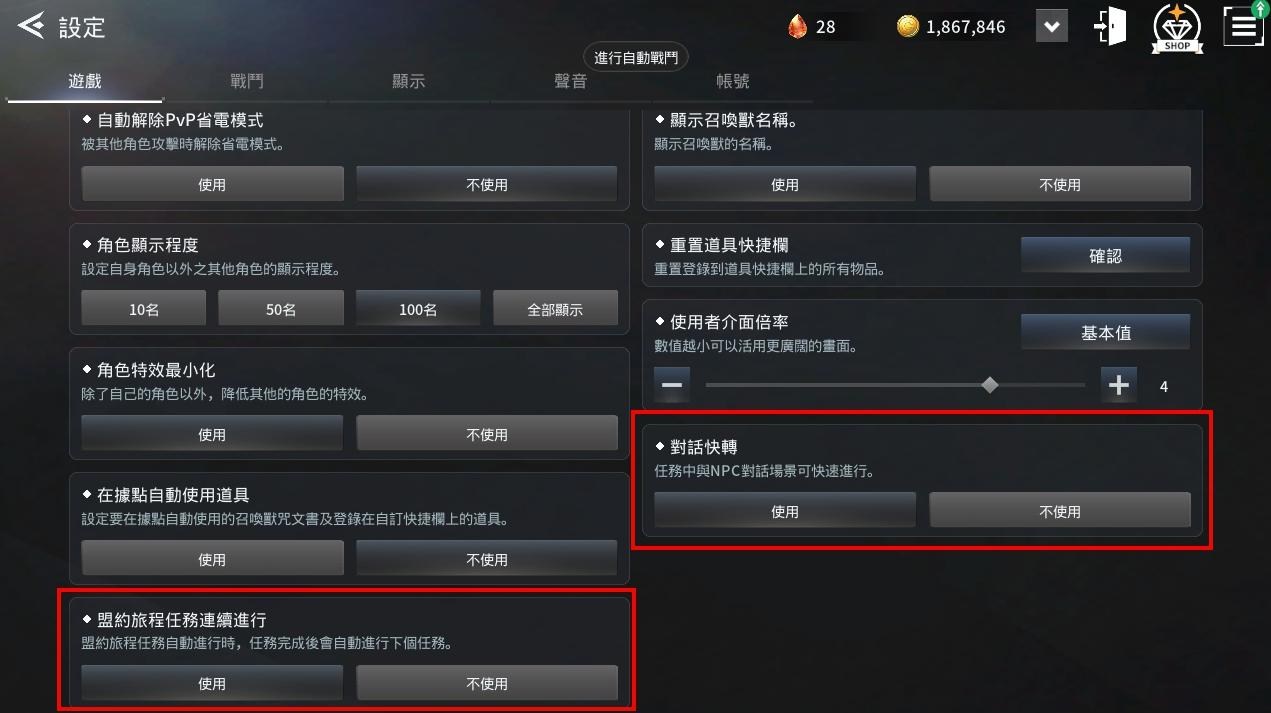Screen dimensions: 1271x713
Task: Enable 角色特效最小化 with 使用 button
Action: (212, 435)
